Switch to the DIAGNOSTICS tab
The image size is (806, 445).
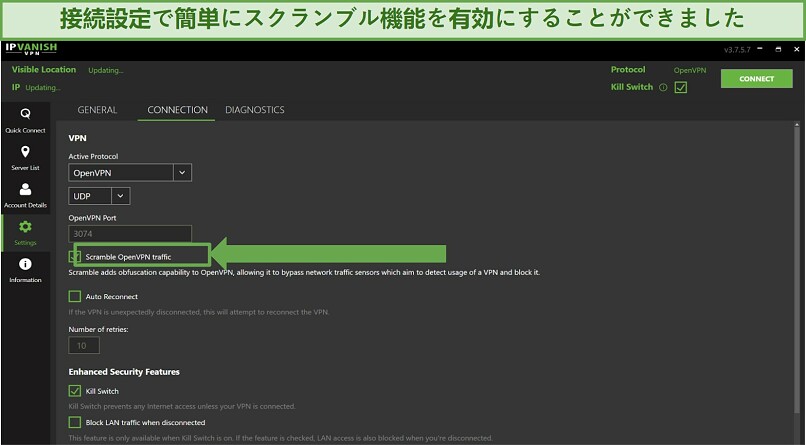point(254,110)
